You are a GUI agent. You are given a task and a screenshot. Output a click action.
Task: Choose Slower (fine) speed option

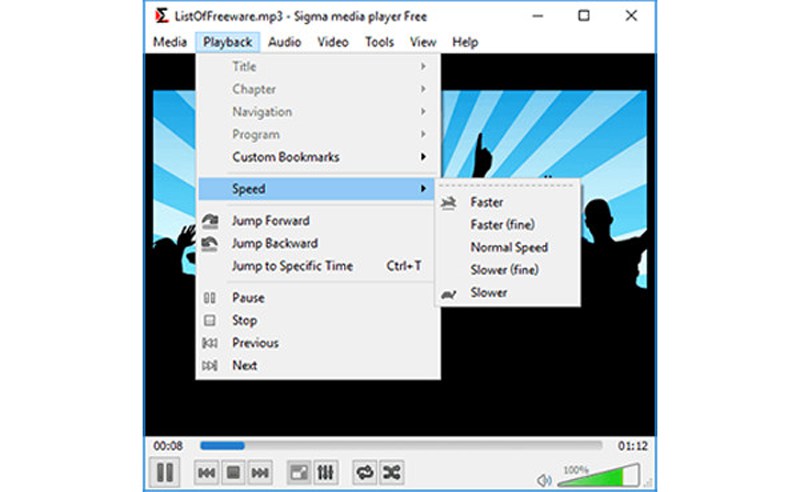coord(508,270)
